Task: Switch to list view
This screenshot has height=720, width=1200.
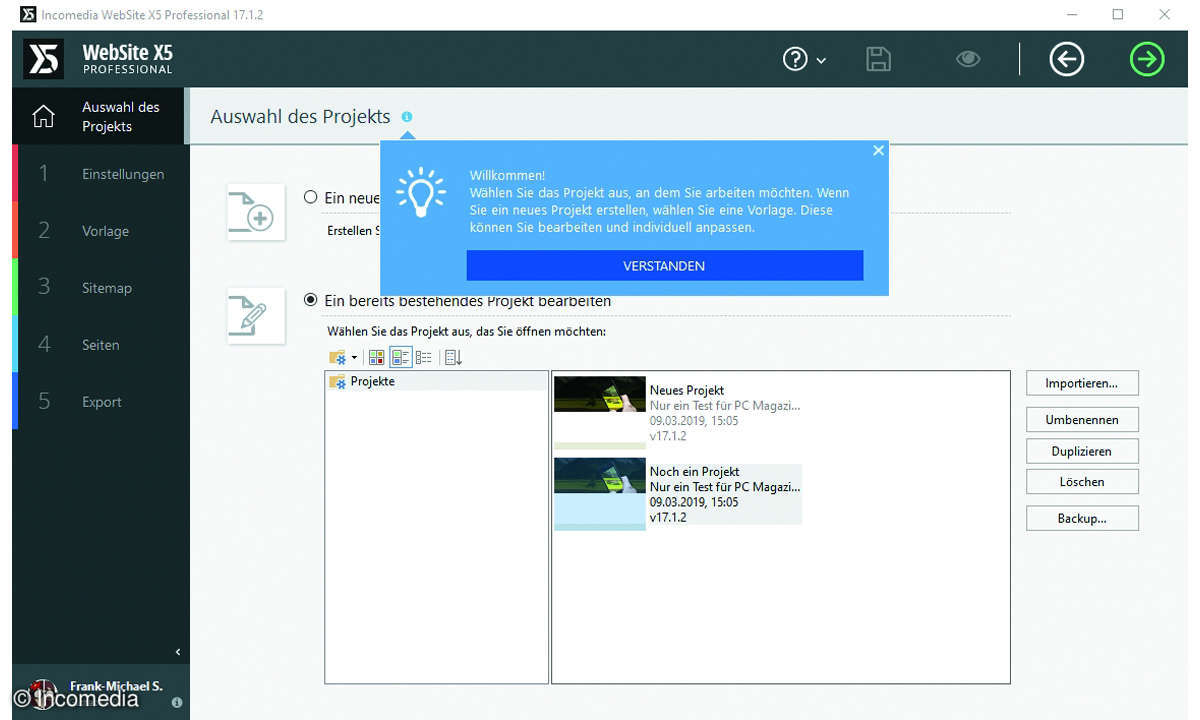Action: click(423, 357)
